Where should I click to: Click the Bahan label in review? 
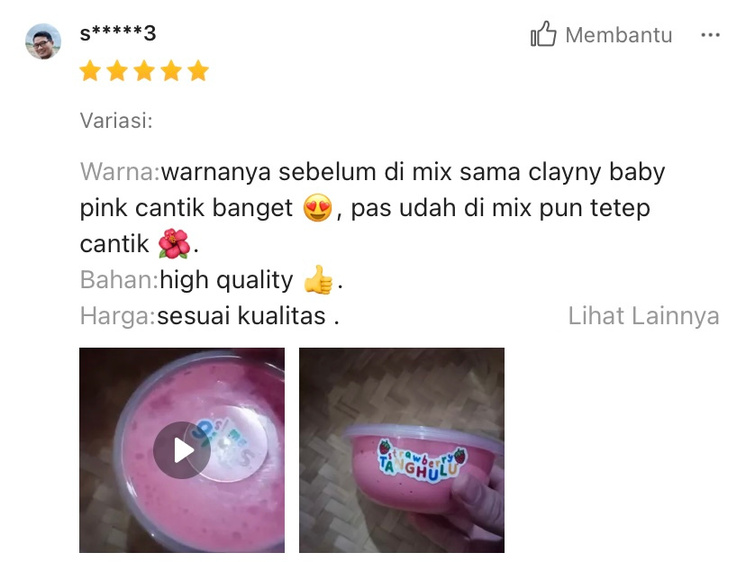tap(119, 279)
